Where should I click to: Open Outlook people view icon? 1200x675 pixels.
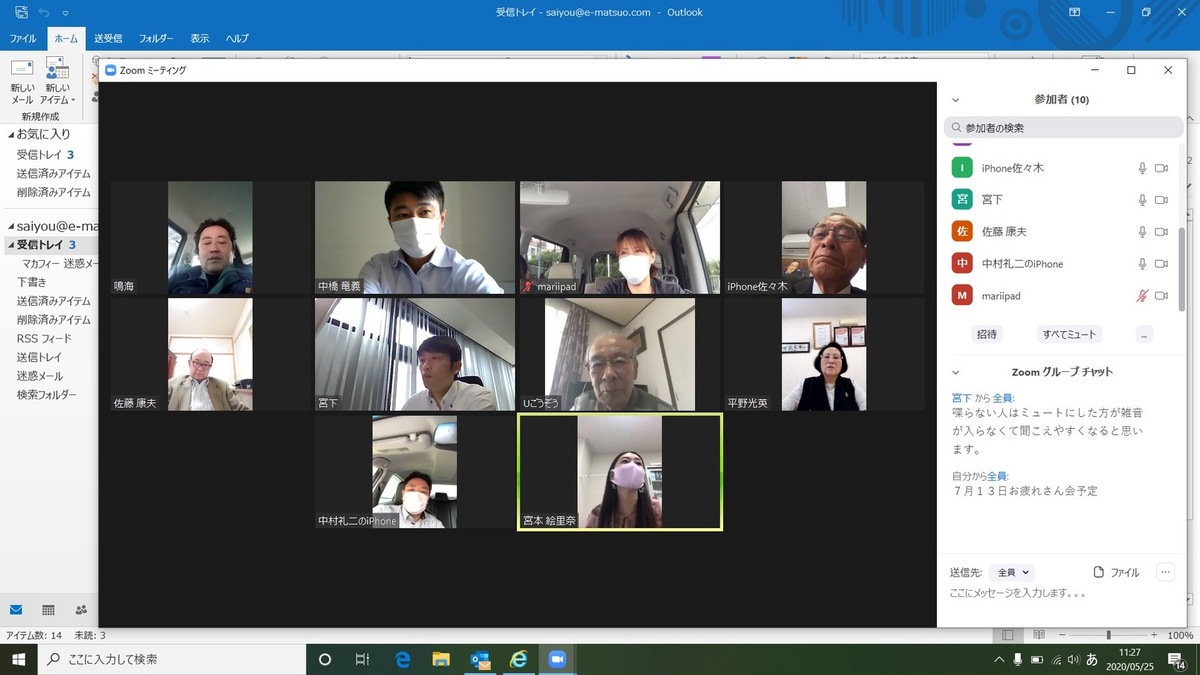81,610
